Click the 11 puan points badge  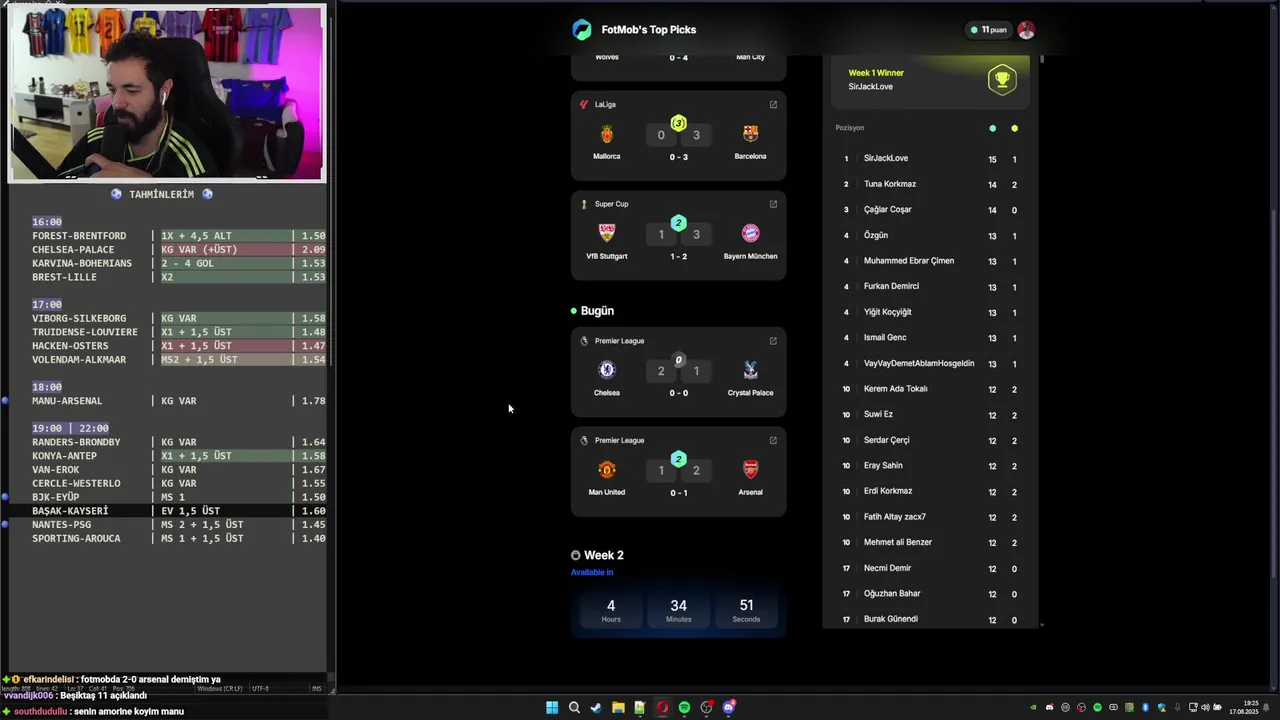point(987,30)
